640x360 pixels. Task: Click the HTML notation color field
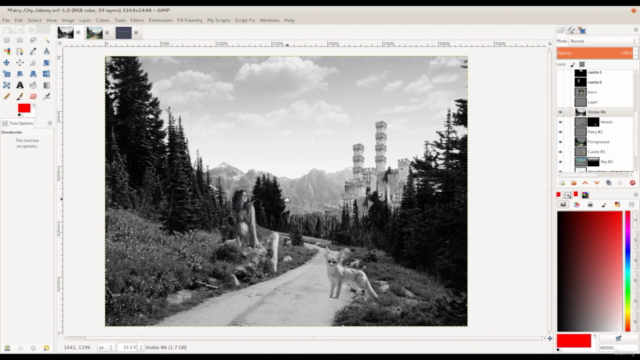pos(618,348)
